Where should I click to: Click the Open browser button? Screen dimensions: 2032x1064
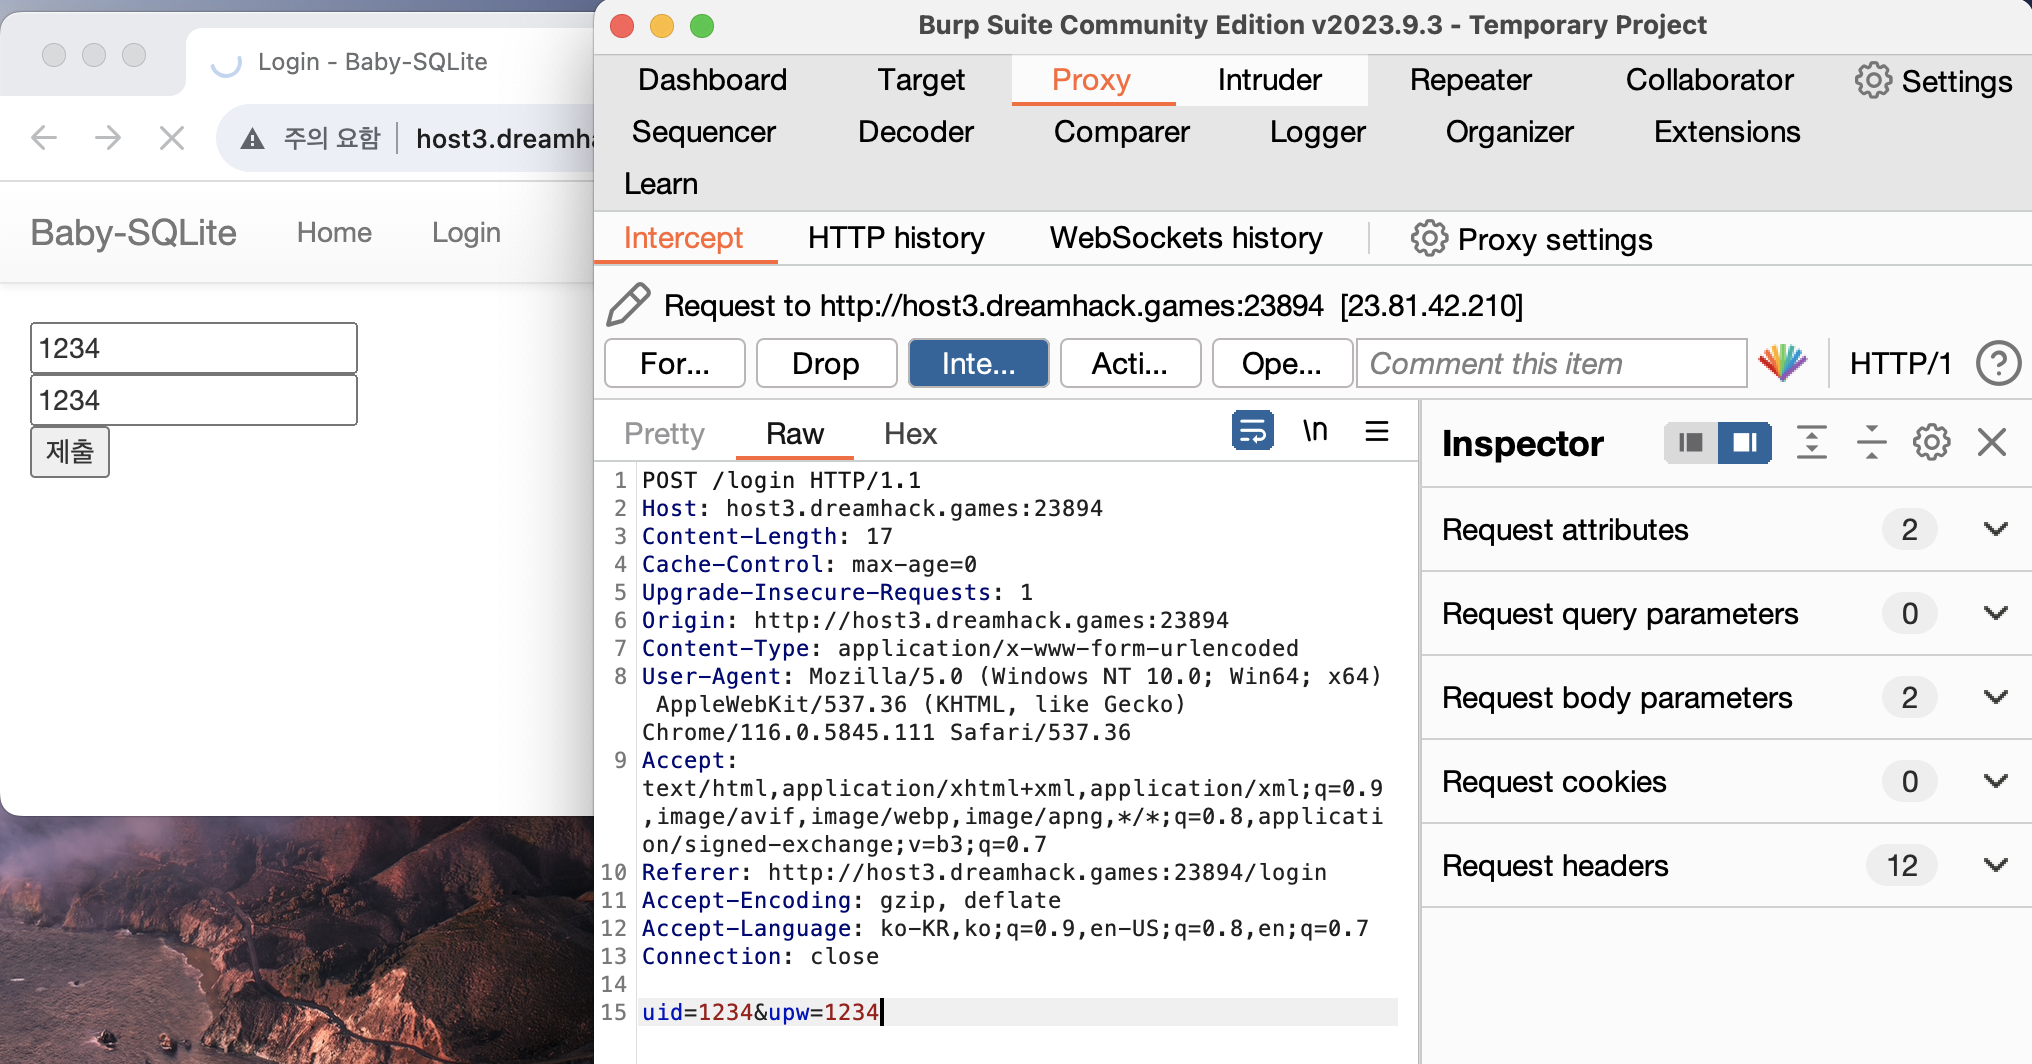[1282, 363]
